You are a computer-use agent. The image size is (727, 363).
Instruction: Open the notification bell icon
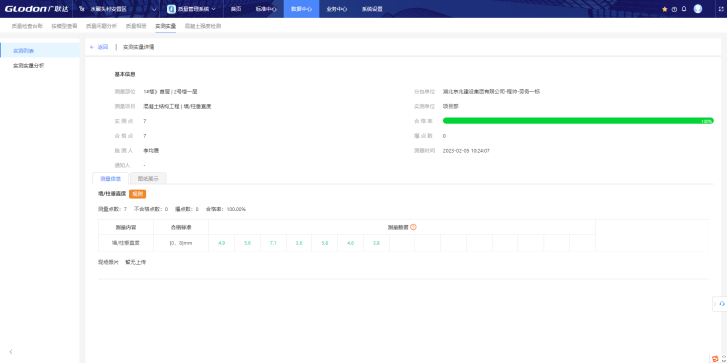click(684, 9)
